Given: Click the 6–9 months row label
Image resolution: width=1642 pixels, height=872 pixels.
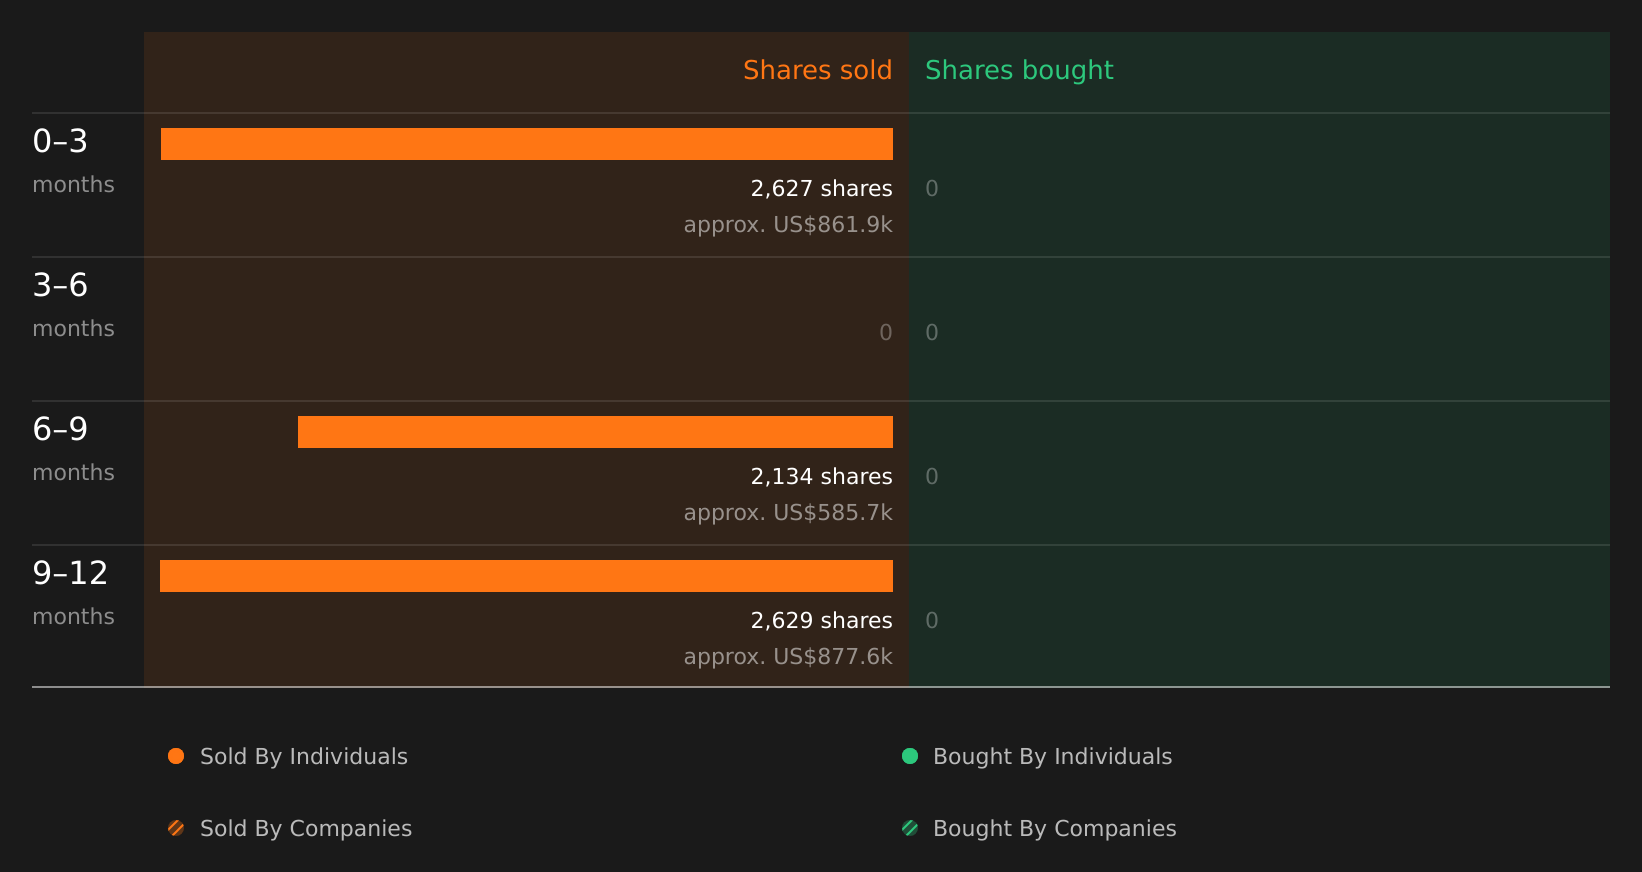Looking at the screenshot, I should (73, 449).
